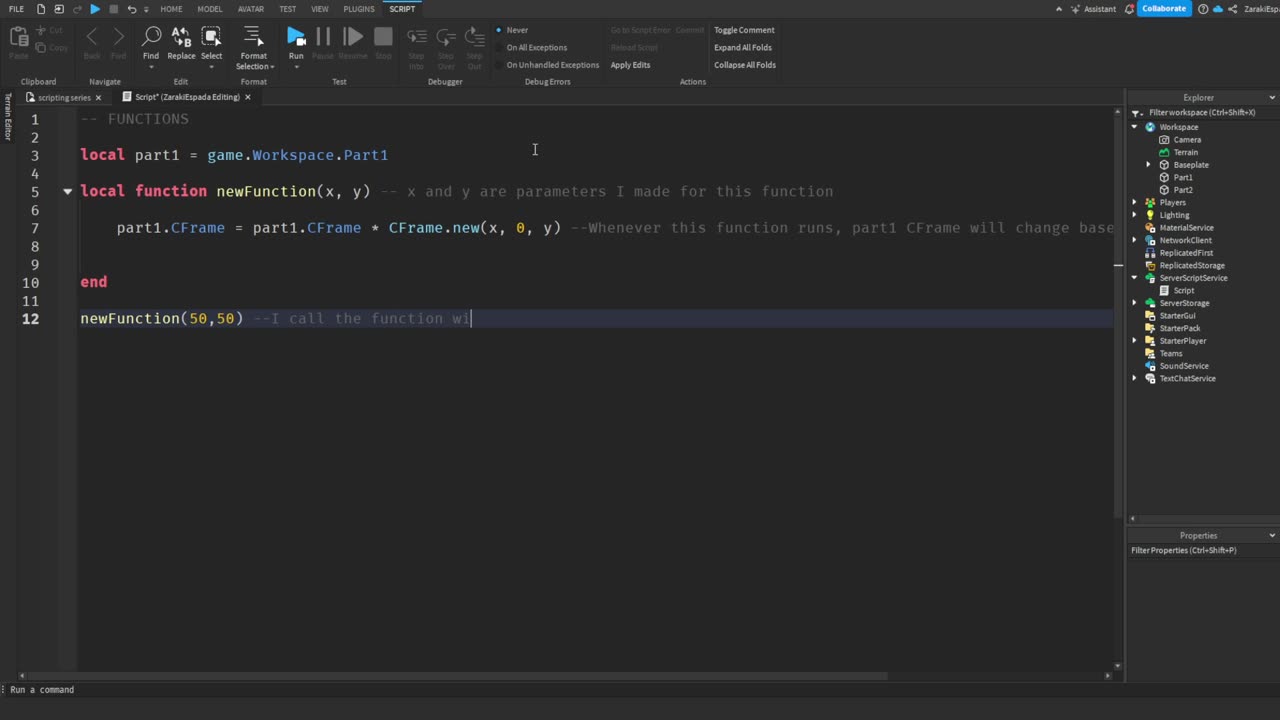The width and height of the screenshot is (1280, 720).
Task: Click Expand All Folds
Action: pyautogui.click(x=743, y=47)
